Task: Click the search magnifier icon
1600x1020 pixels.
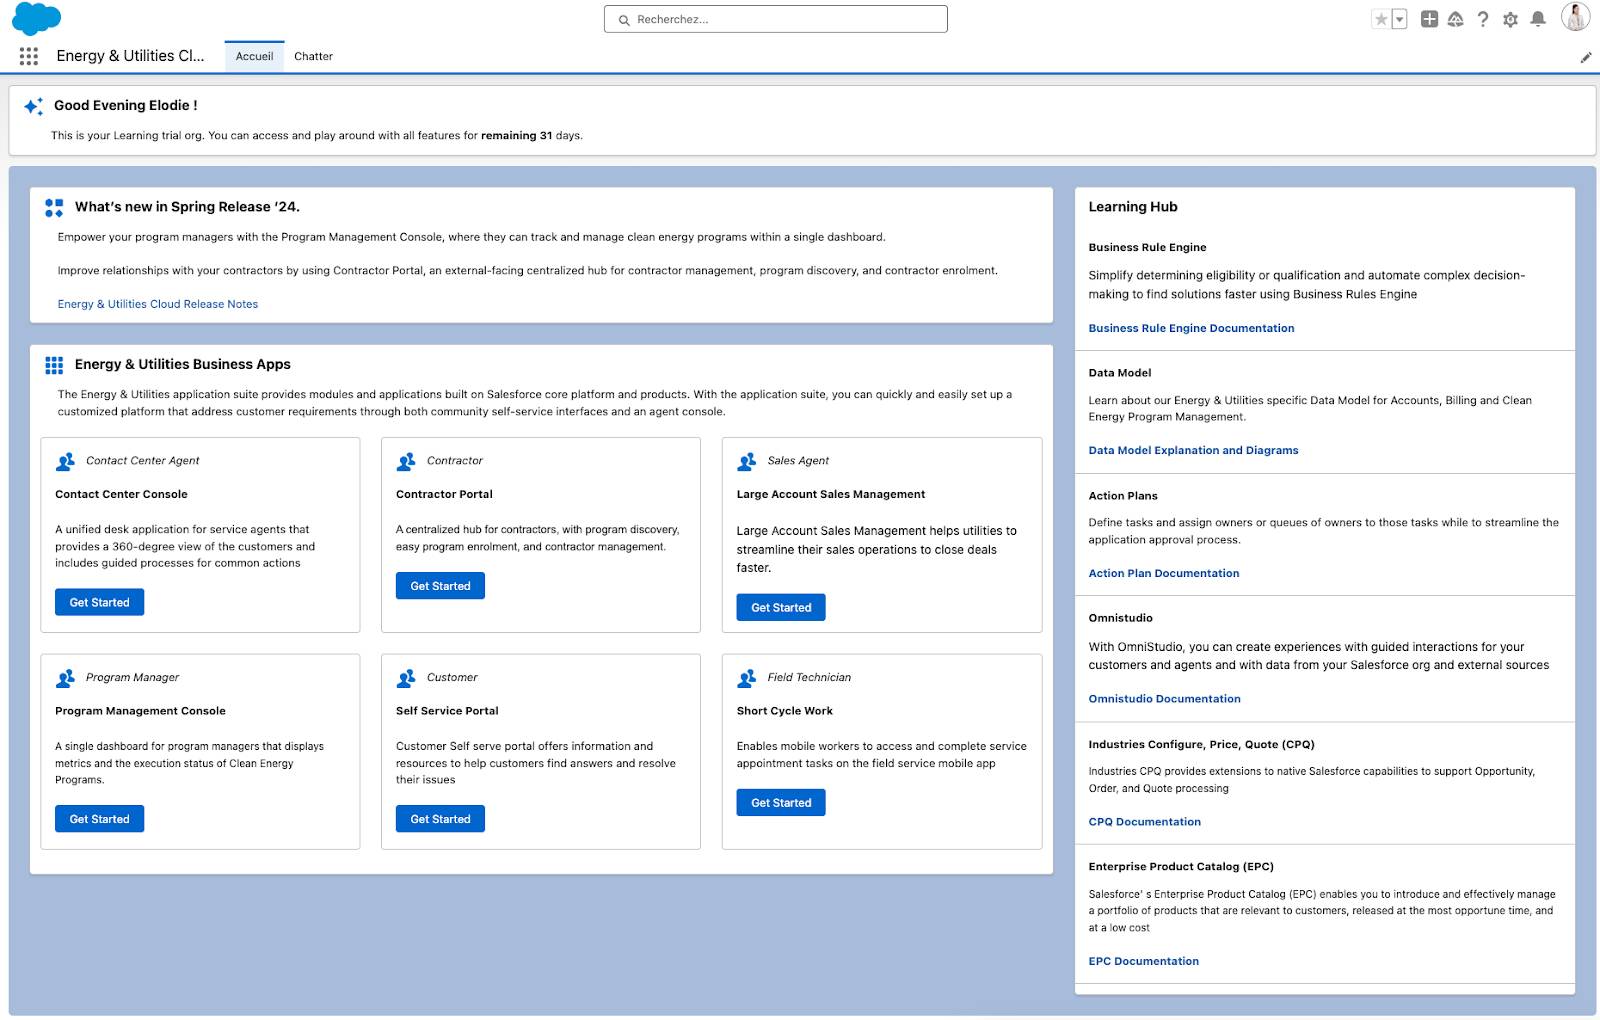Action: [624, 20]
